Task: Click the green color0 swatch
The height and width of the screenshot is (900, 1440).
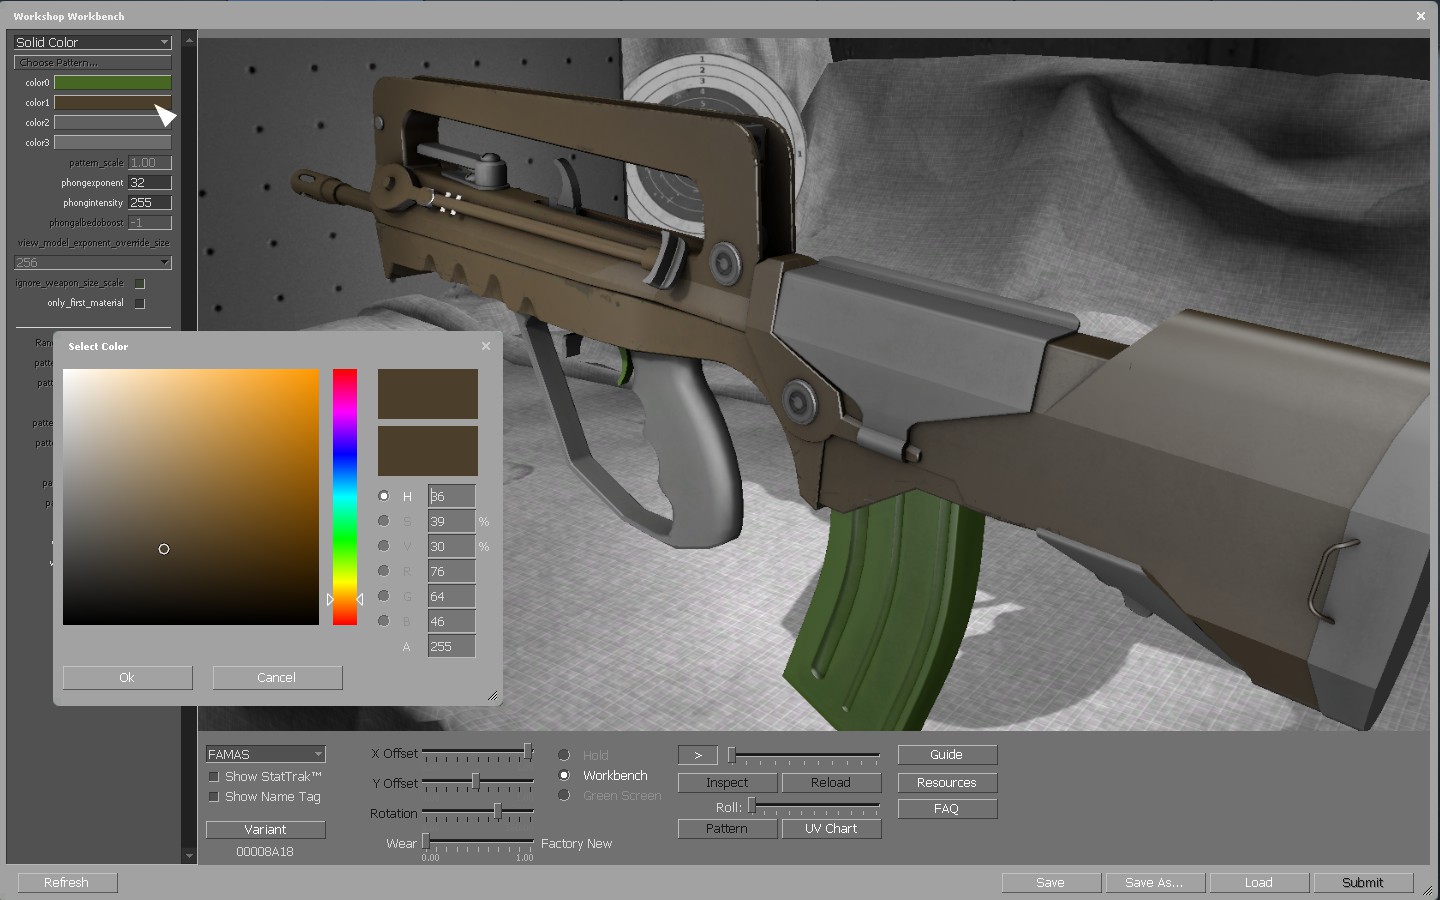Action: point(113,82)
